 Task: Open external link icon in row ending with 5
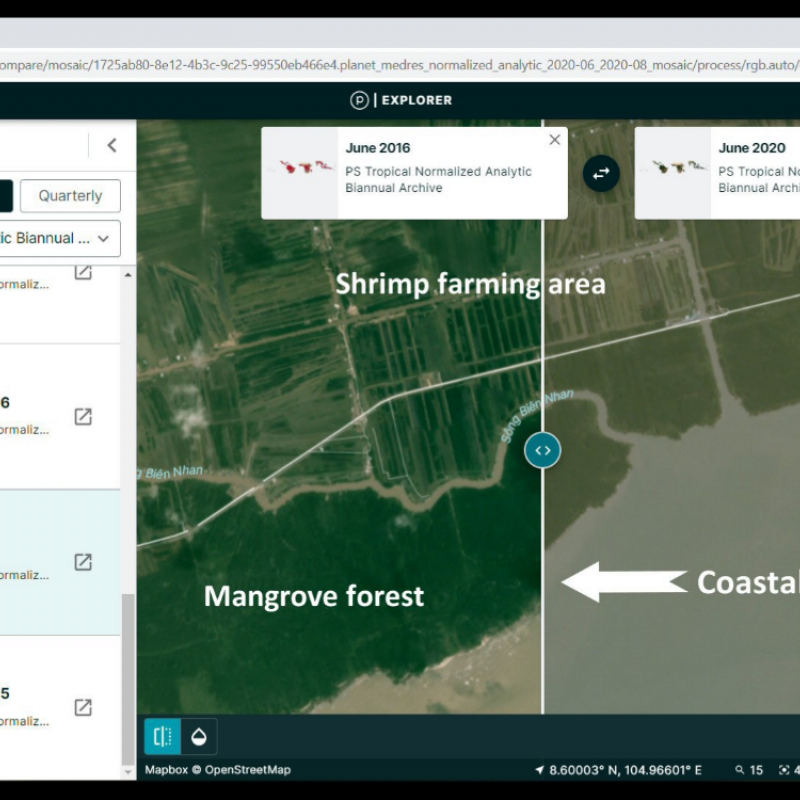point(83,707)
